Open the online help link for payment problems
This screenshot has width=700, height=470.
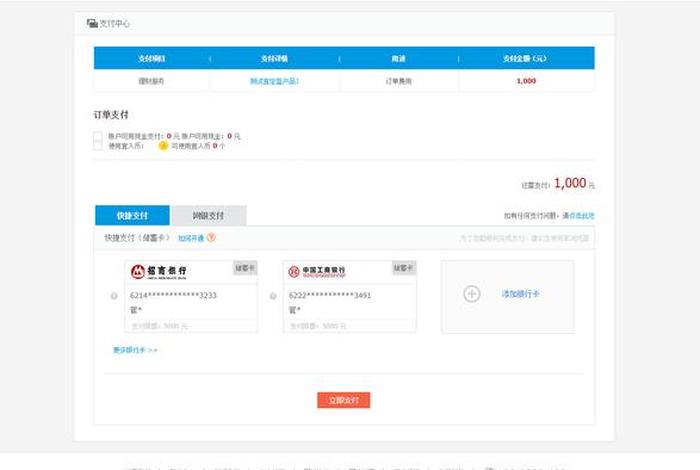(x=582, y=216)
